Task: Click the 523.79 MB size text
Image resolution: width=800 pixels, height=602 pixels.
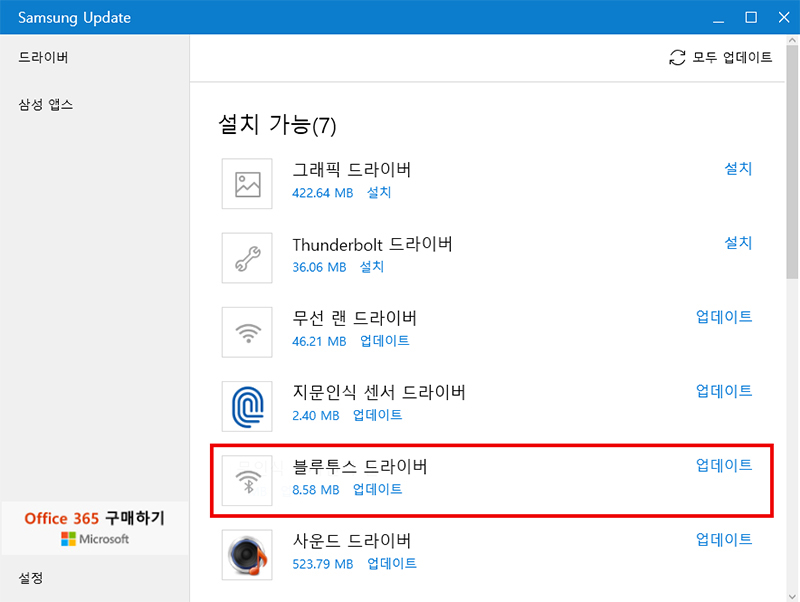Action: pyautogui.click(x=322, y=564)
